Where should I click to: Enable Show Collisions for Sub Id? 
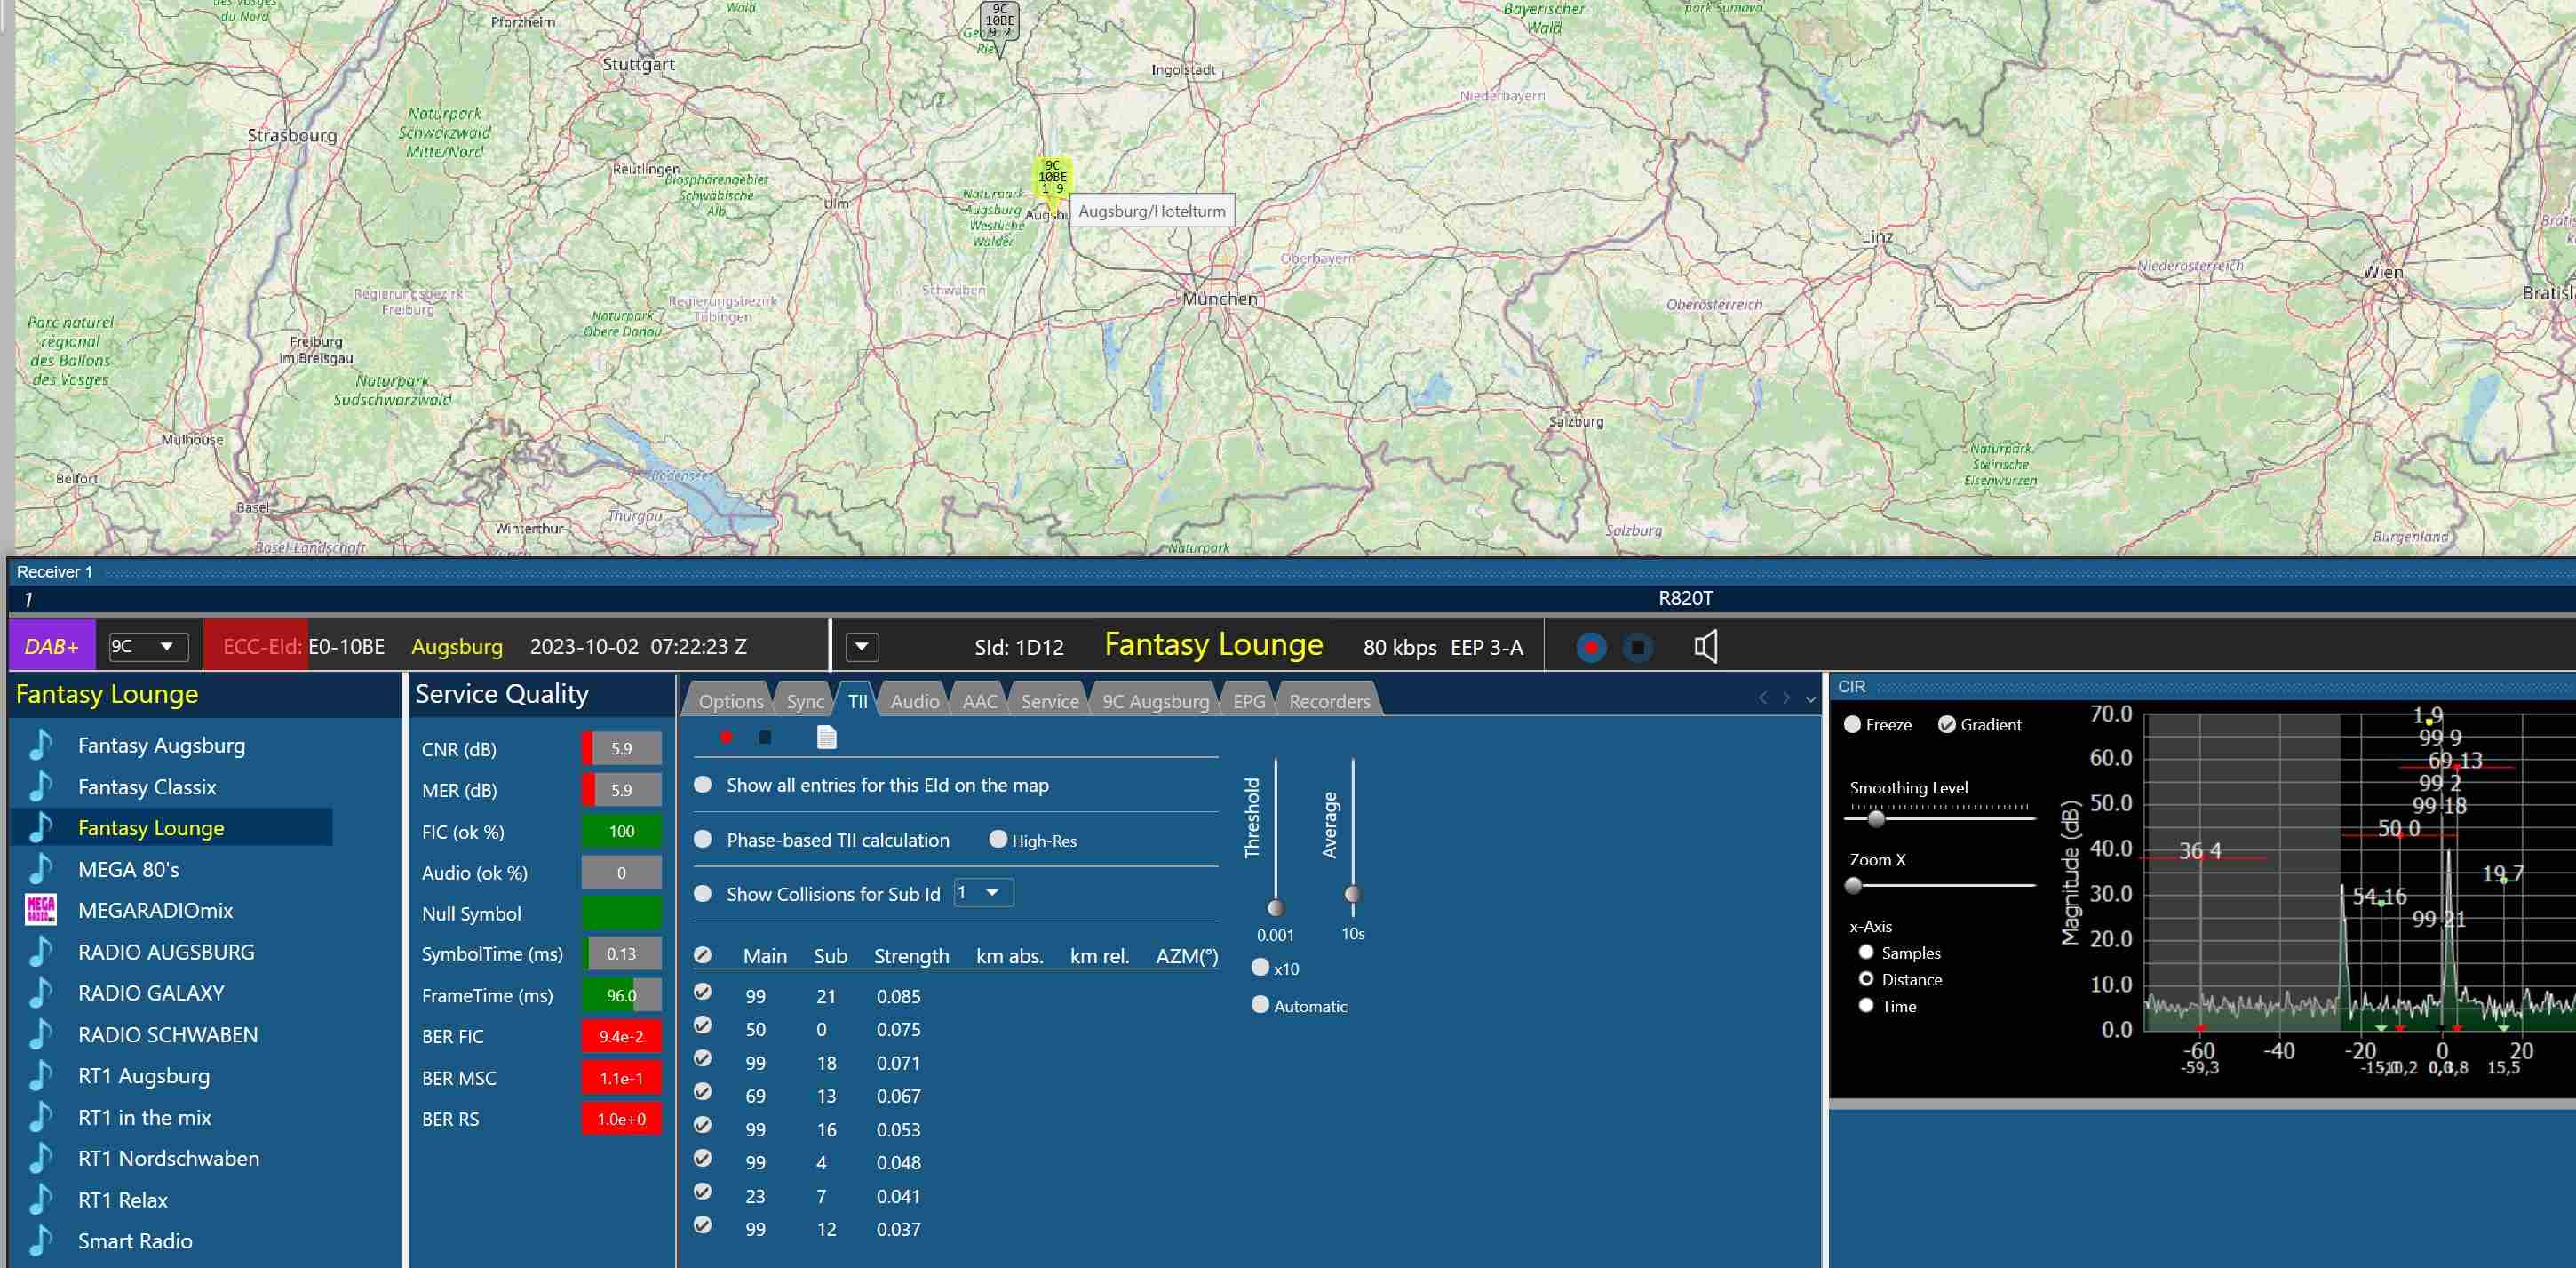pyautogui.click(x=703, y=894)
